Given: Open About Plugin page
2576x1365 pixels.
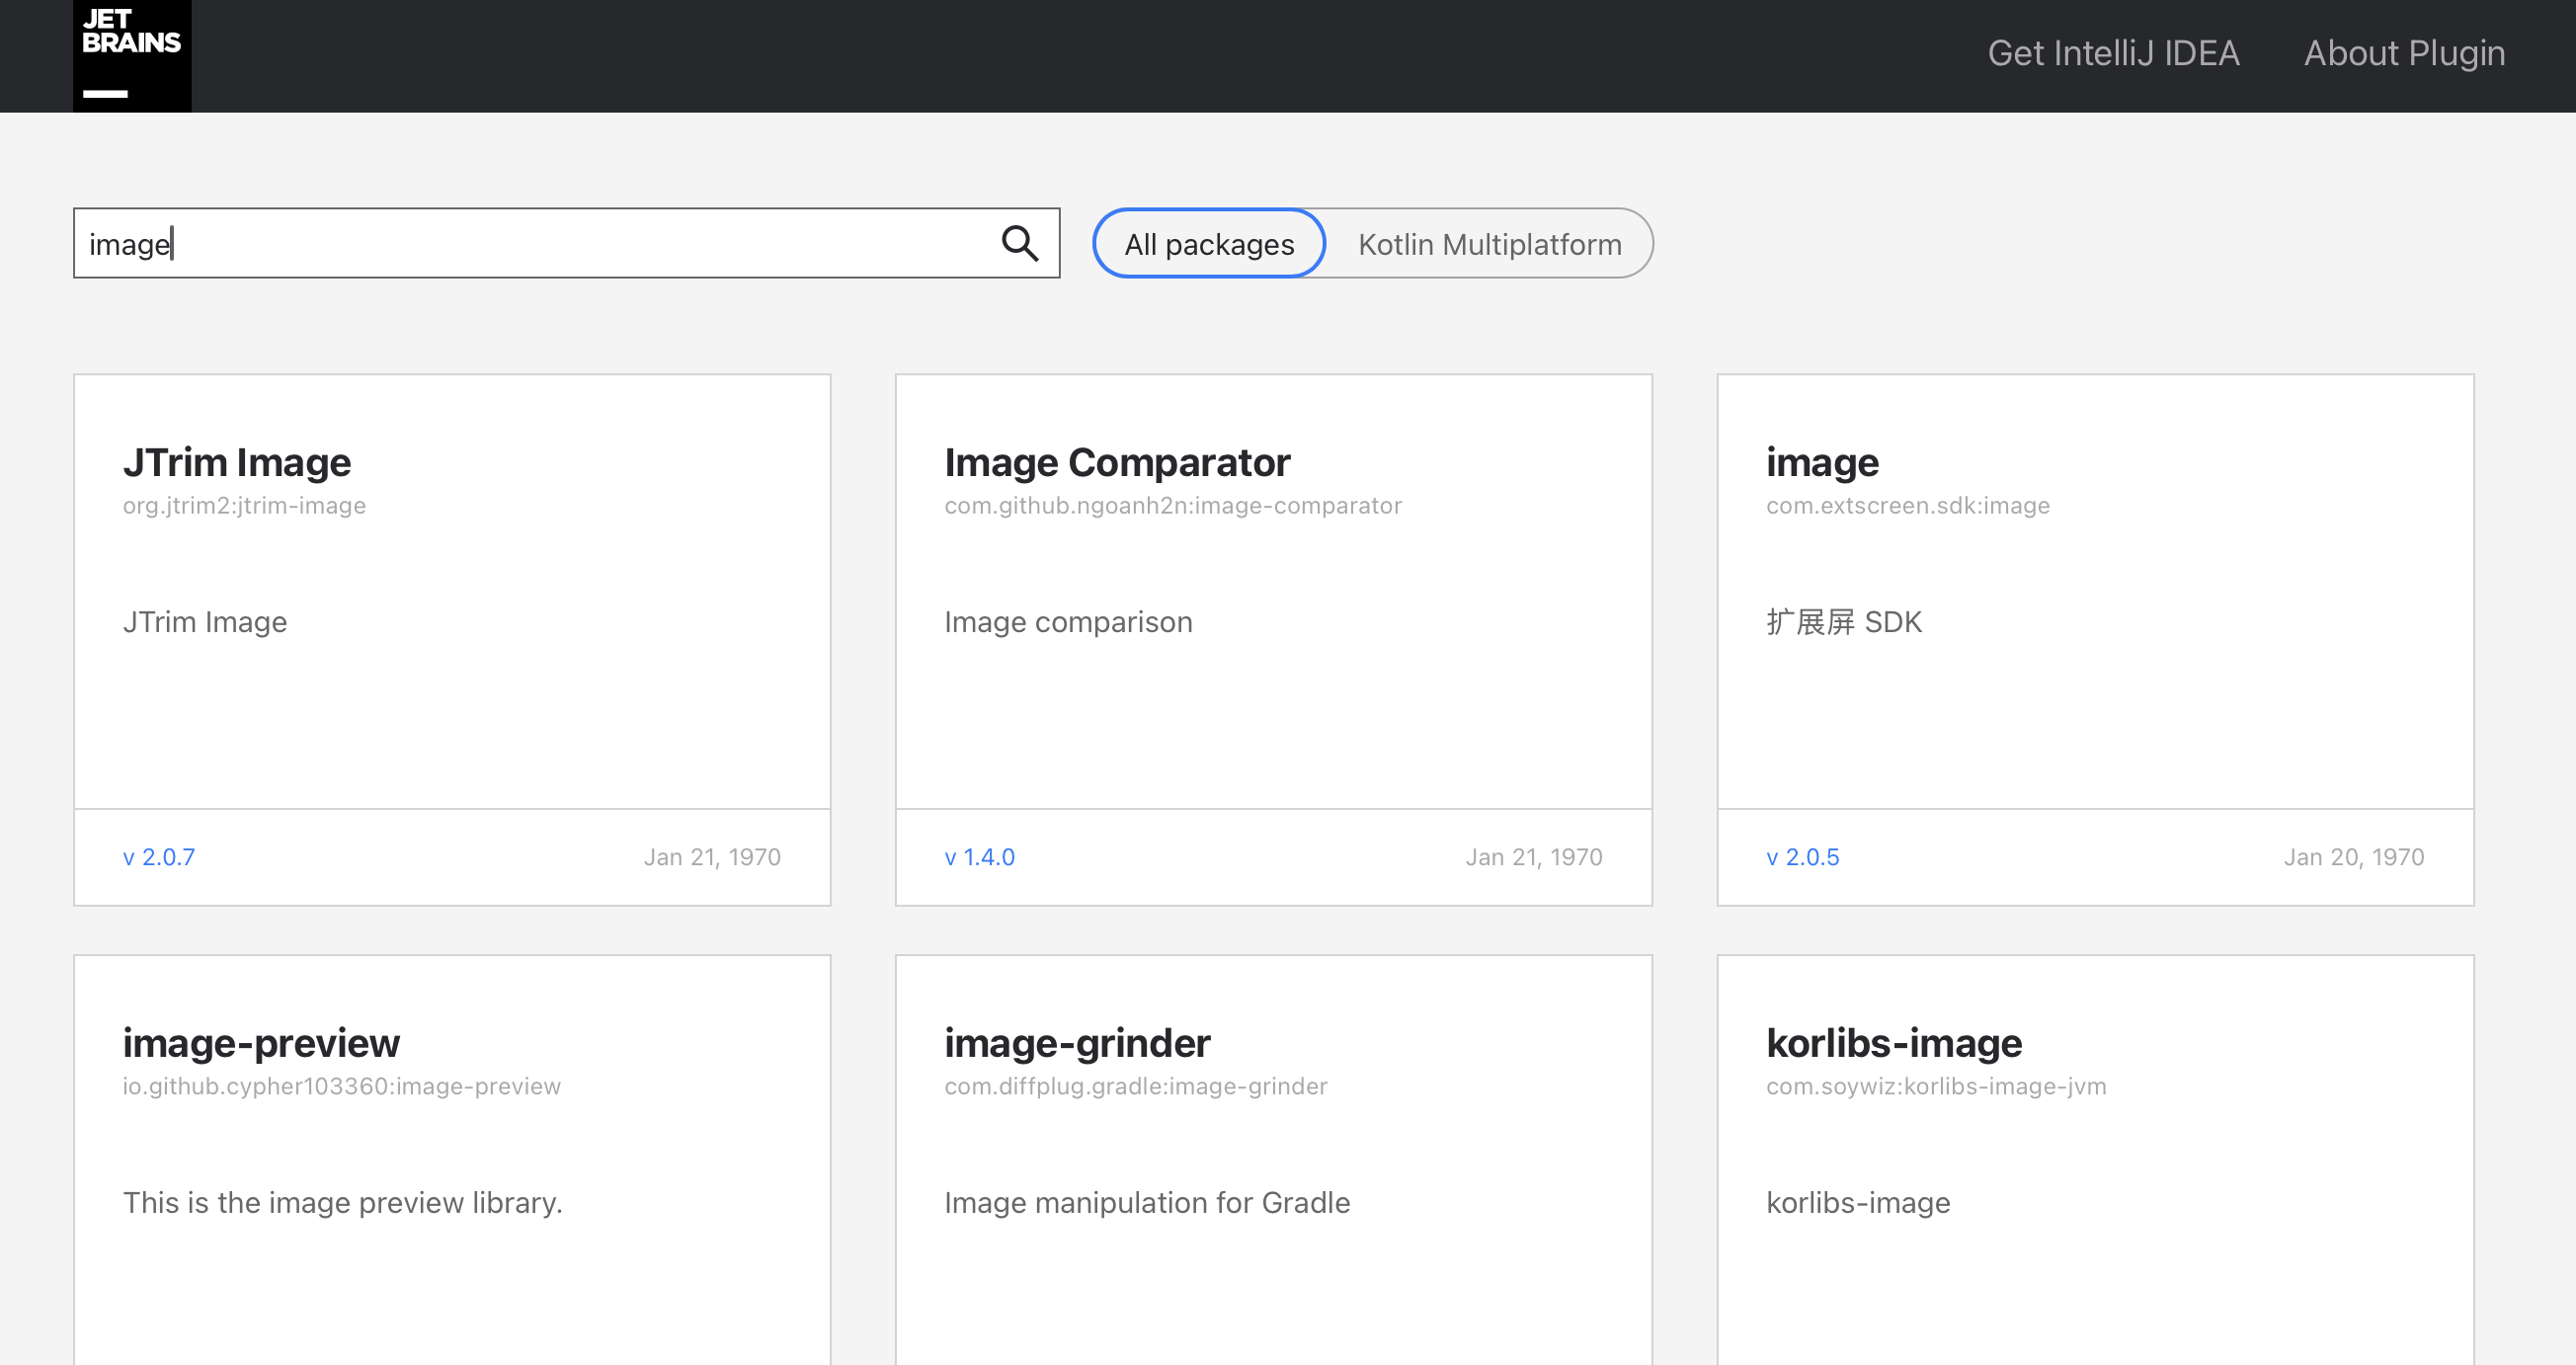Looking at the screenshot, I should pyautogui.click(x=2403, y=53).
